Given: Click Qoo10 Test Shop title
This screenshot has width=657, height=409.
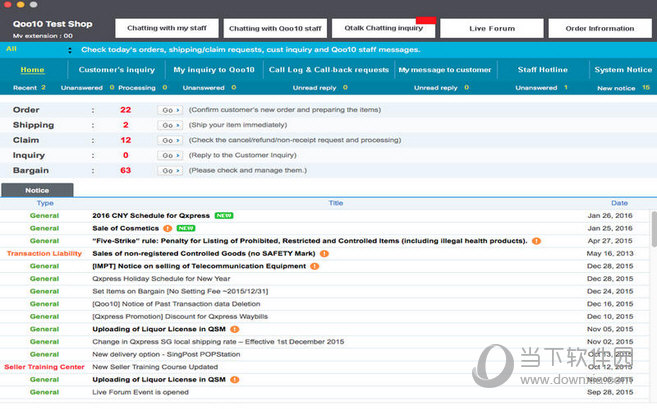Looking at the screenshot, I should pyautogui.click(x=52, y=24).
